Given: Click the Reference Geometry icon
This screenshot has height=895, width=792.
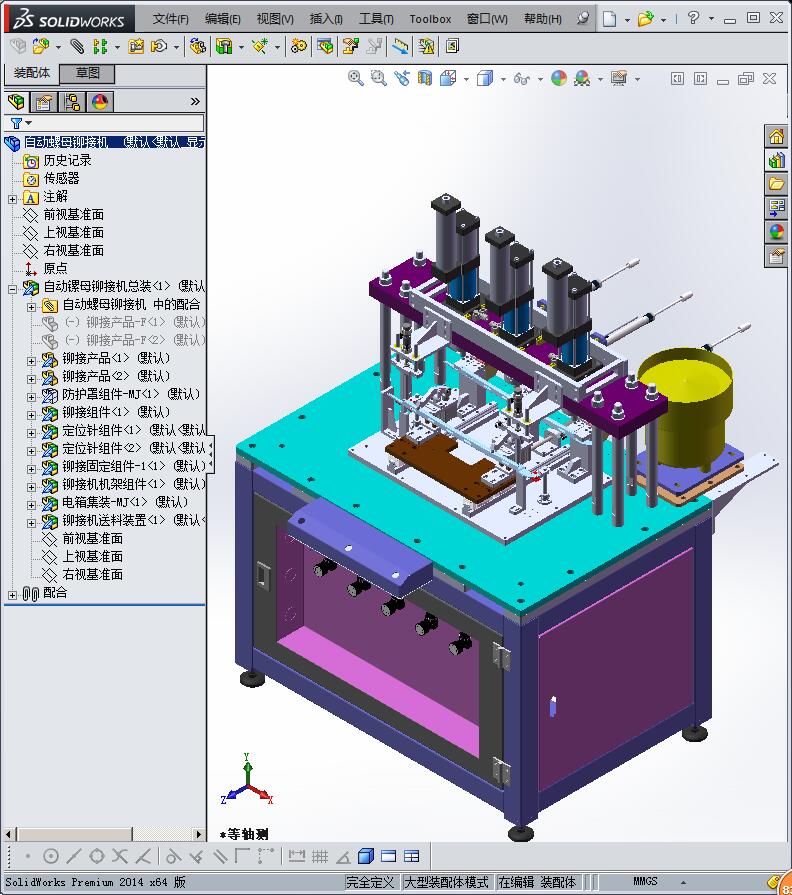Looking at the screenshot, I should [260, 46].
